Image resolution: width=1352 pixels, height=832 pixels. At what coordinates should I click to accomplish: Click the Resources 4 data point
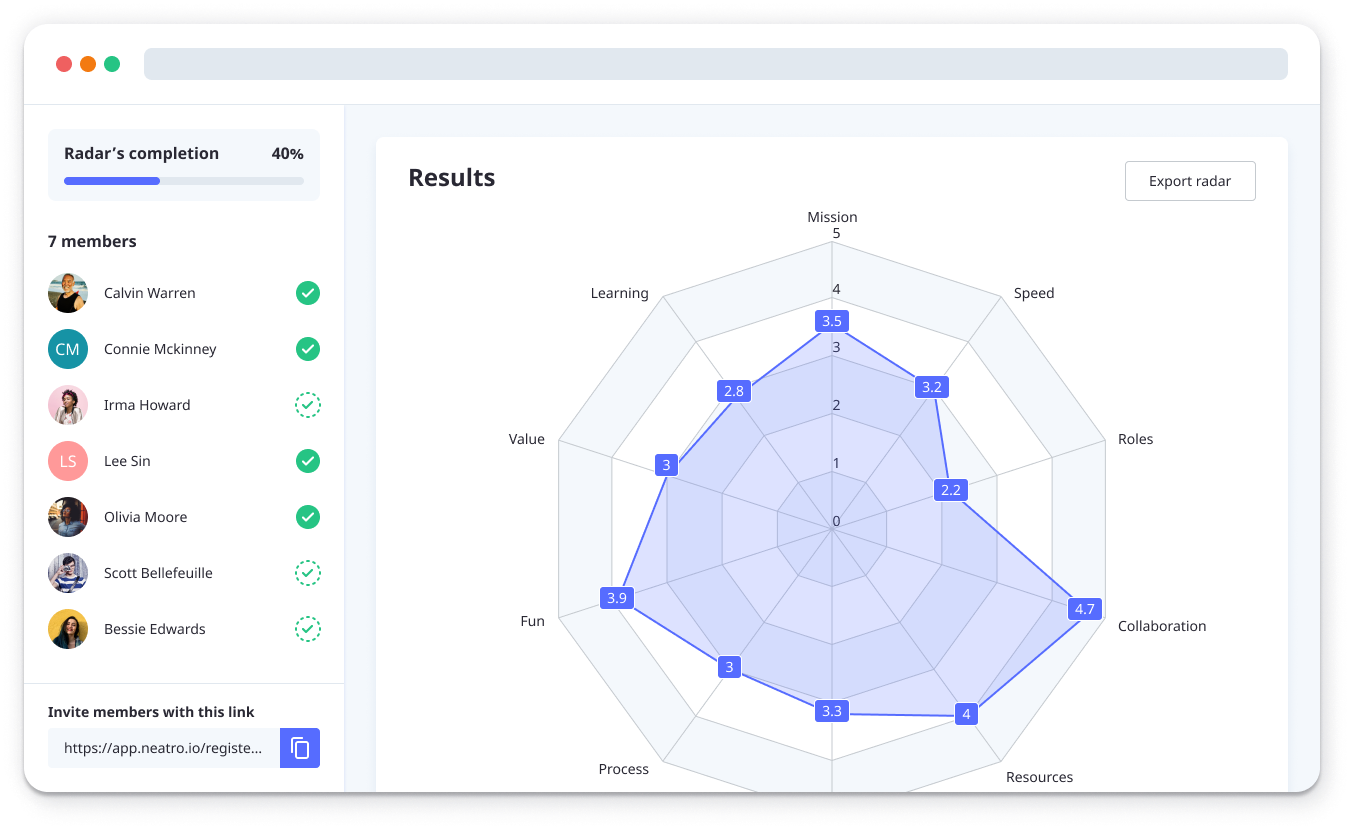(x=965, y=713)
